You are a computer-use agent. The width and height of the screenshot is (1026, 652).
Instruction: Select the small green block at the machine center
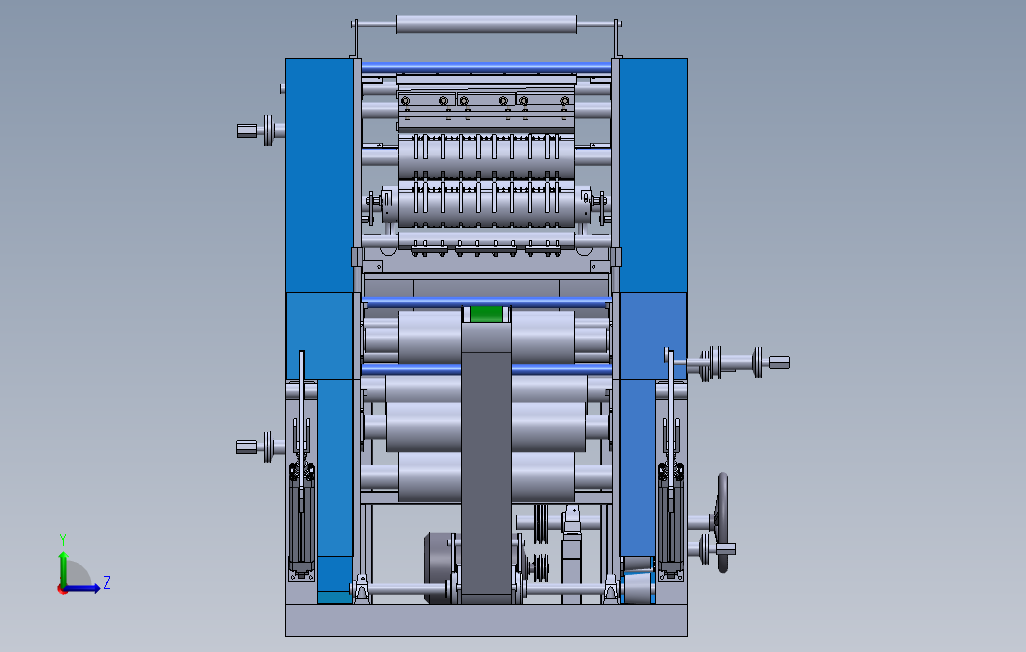486,314
